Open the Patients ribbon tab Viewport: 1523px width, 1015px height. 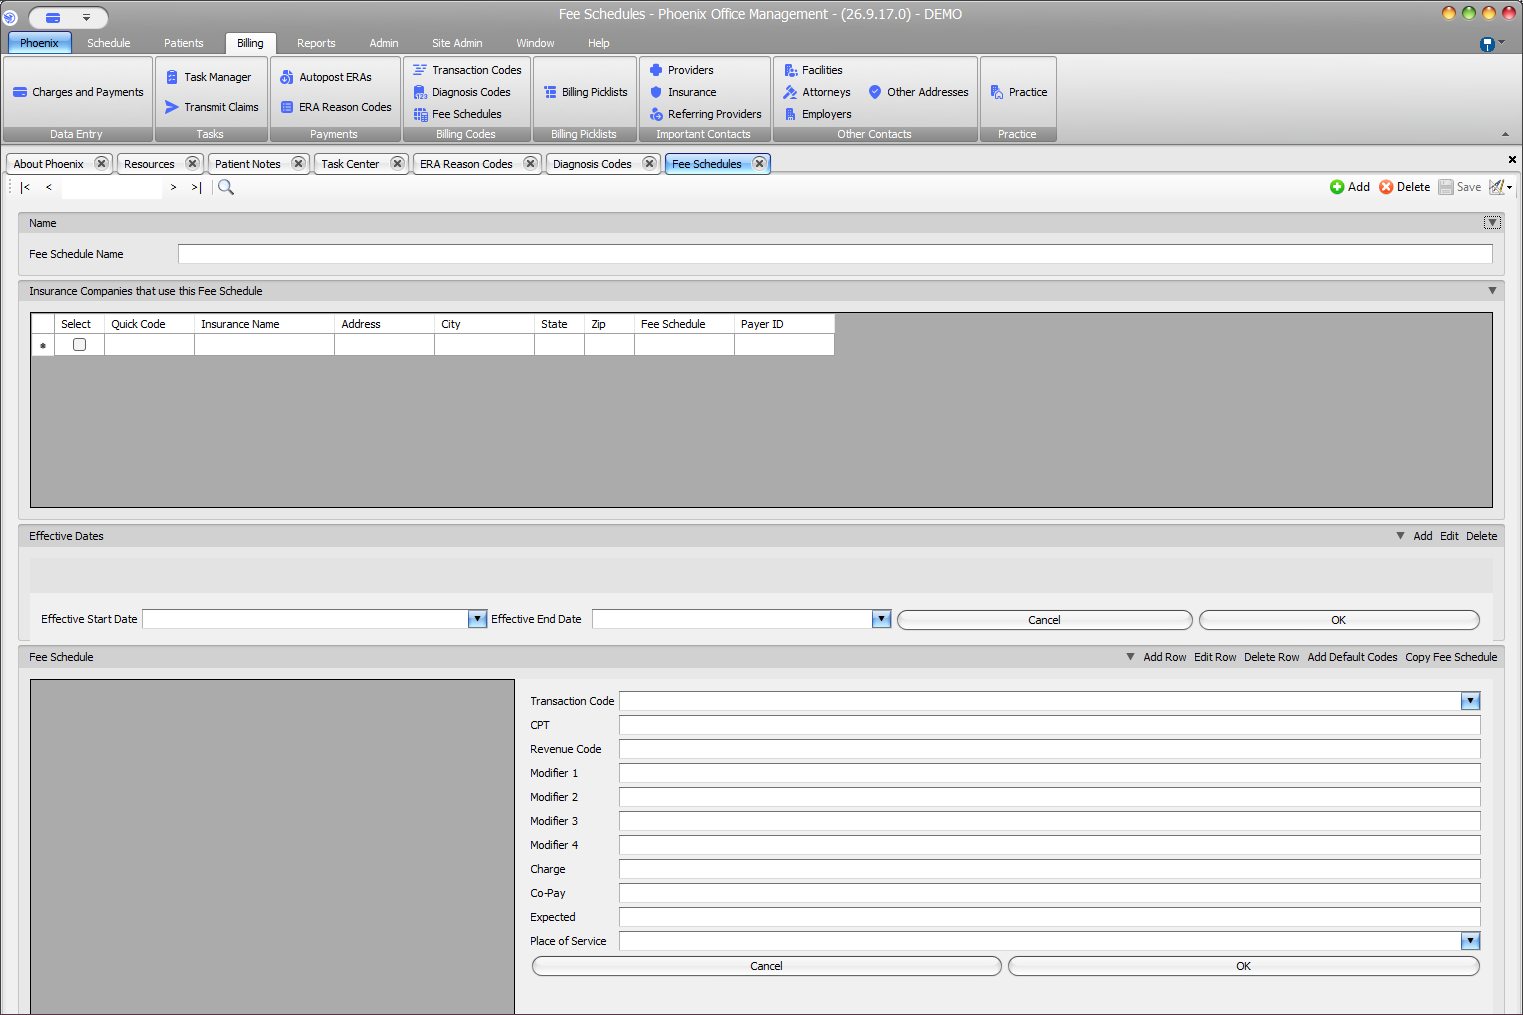[x=183, y=43]
